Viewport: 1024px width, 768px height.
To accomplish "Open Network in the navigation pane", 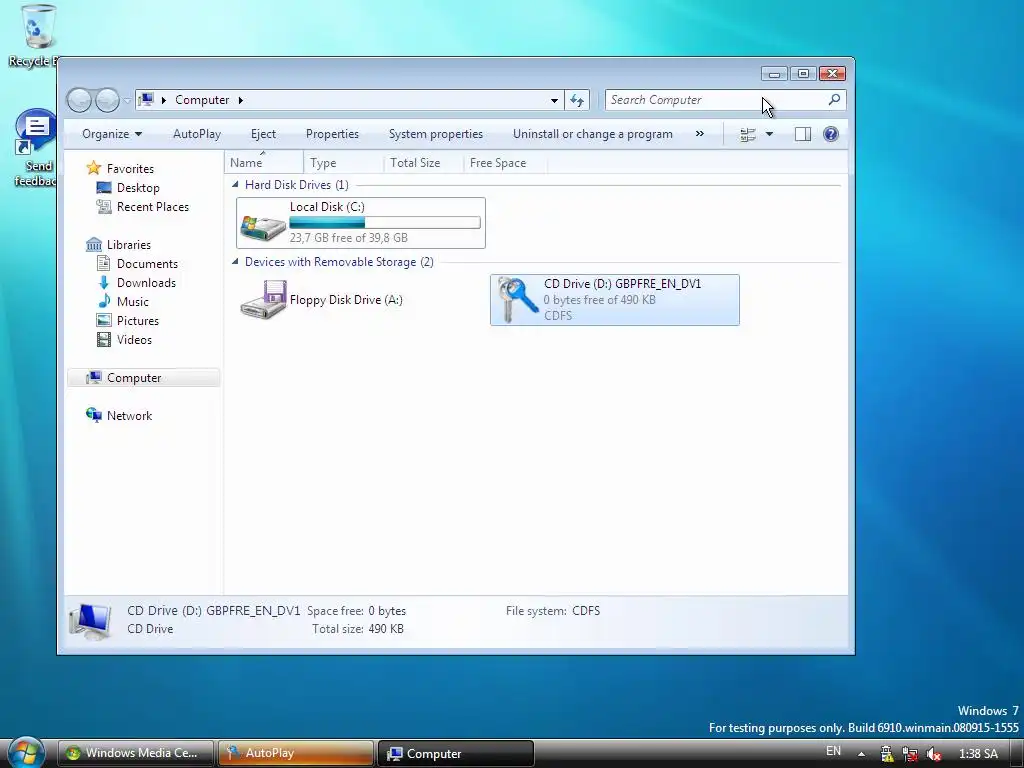I will [x=129, y=415].
